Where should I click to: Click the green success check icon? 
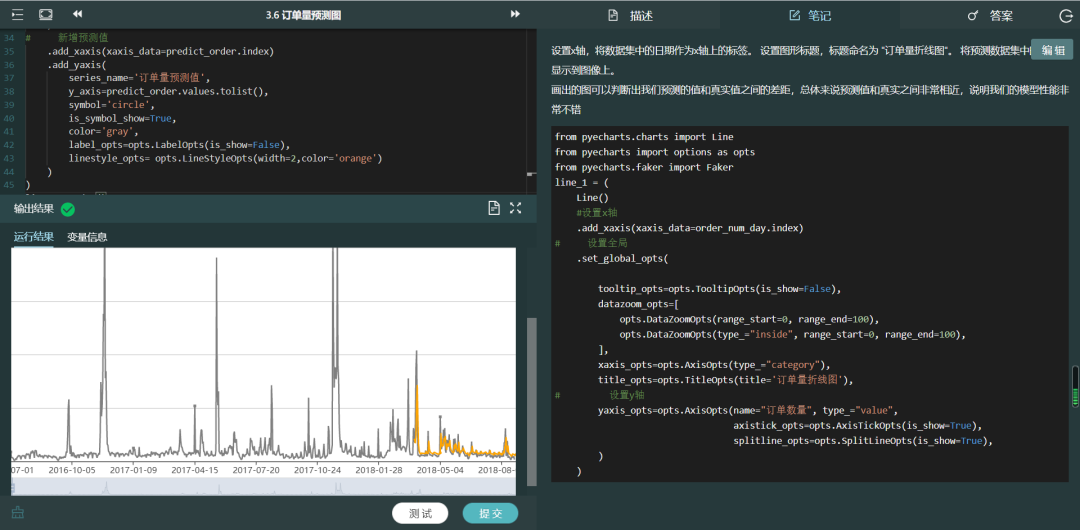68,210
